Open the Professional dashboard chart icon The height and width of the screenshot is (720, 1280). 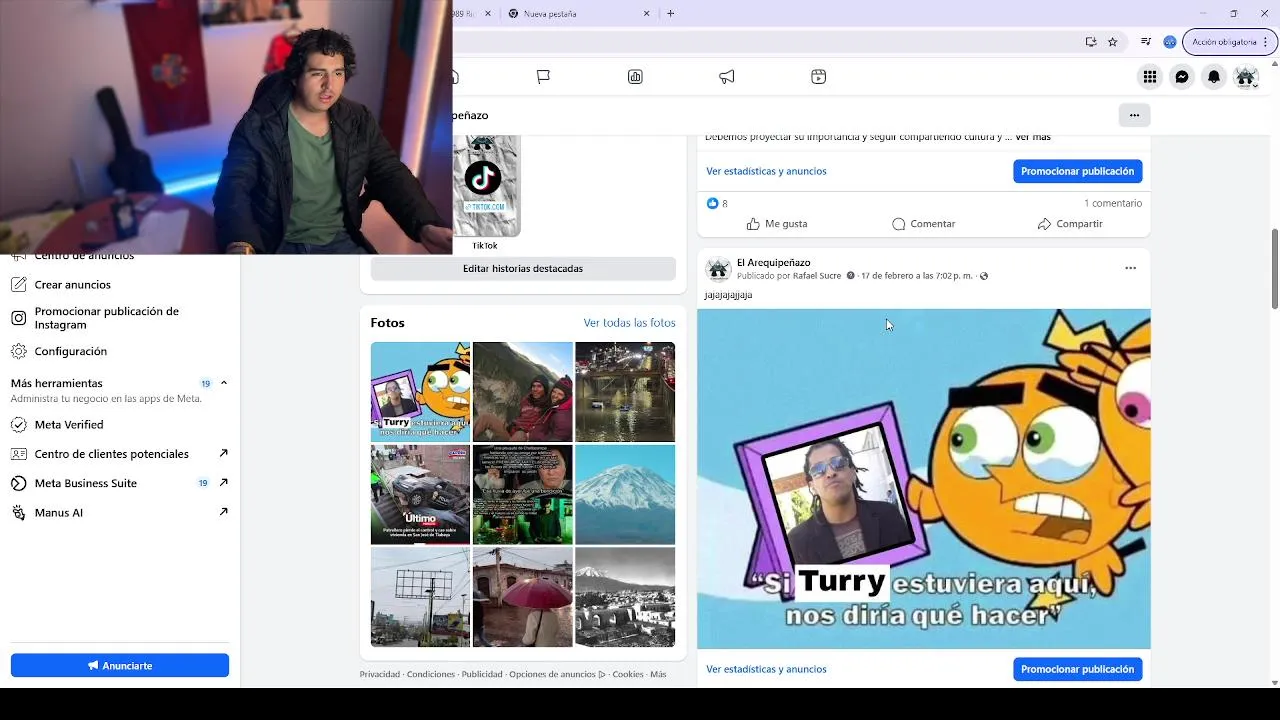(635, 77)
